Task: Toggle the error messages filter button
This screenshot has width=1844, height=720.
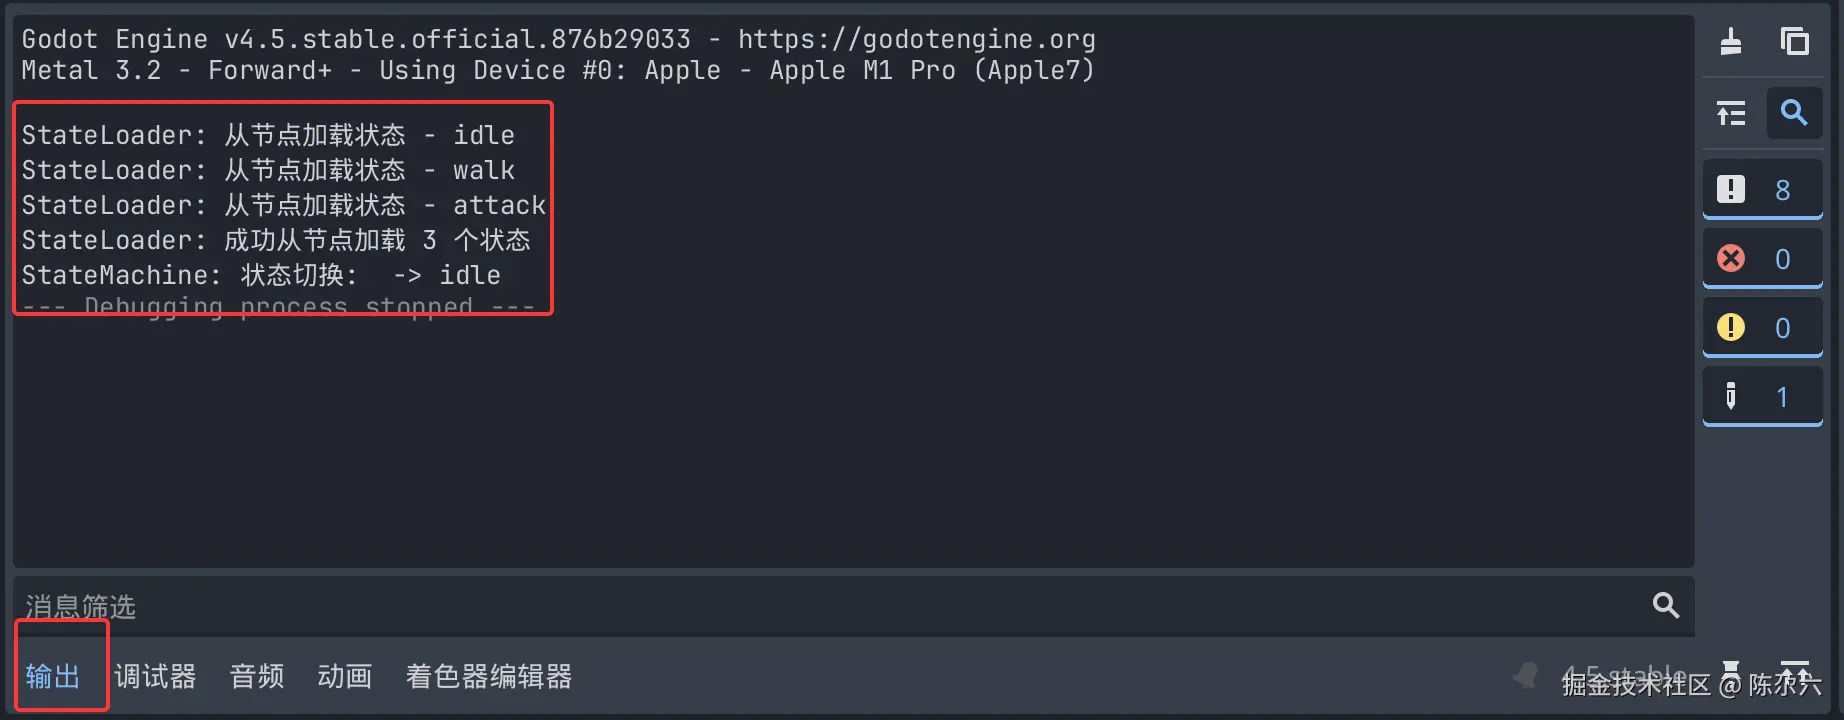Action: click(x=1762, y=258)
